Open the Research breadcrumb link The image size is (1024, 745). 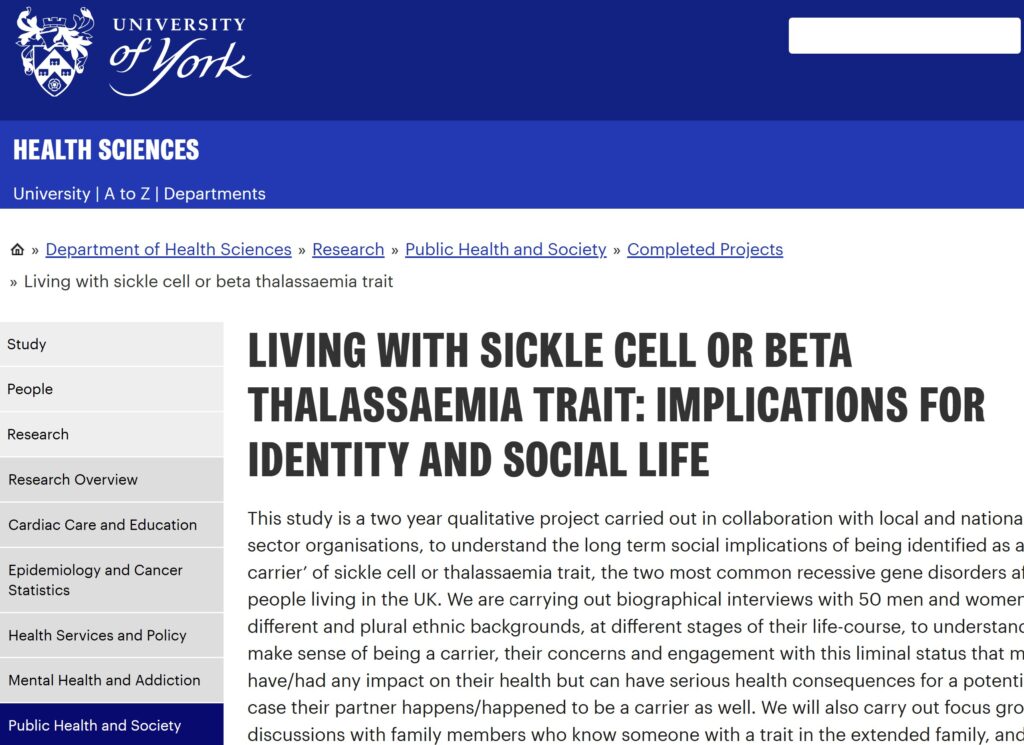pos(348,249)
